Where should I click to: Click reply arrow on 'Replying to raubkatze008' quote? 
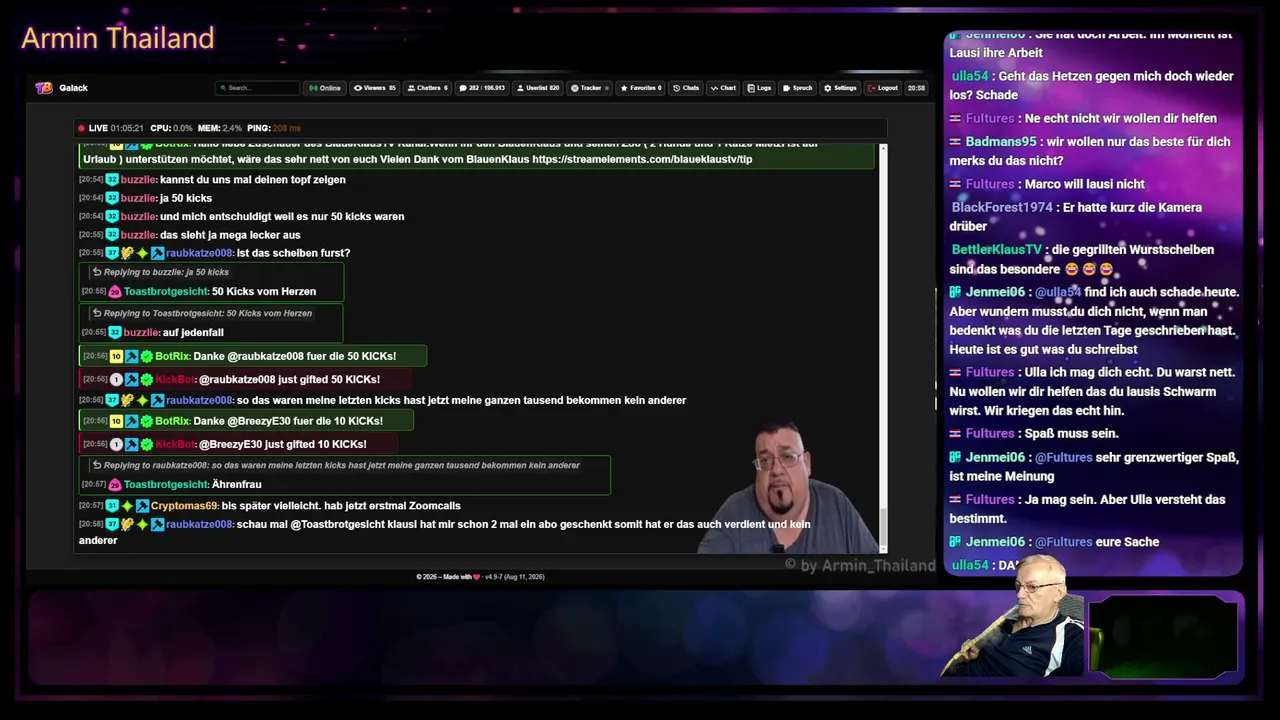pyautogui.click(x=97, y=465)
